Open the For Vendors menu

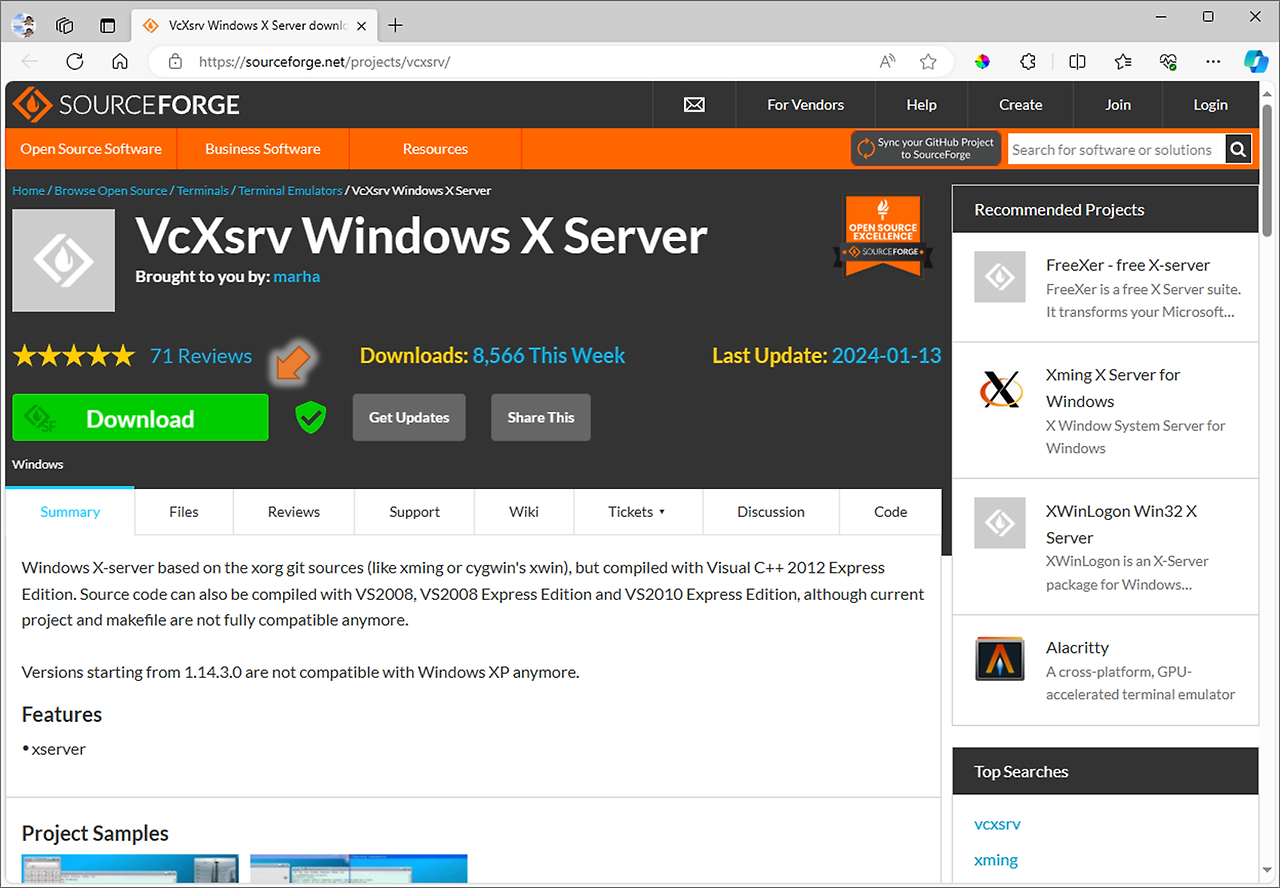805,104
